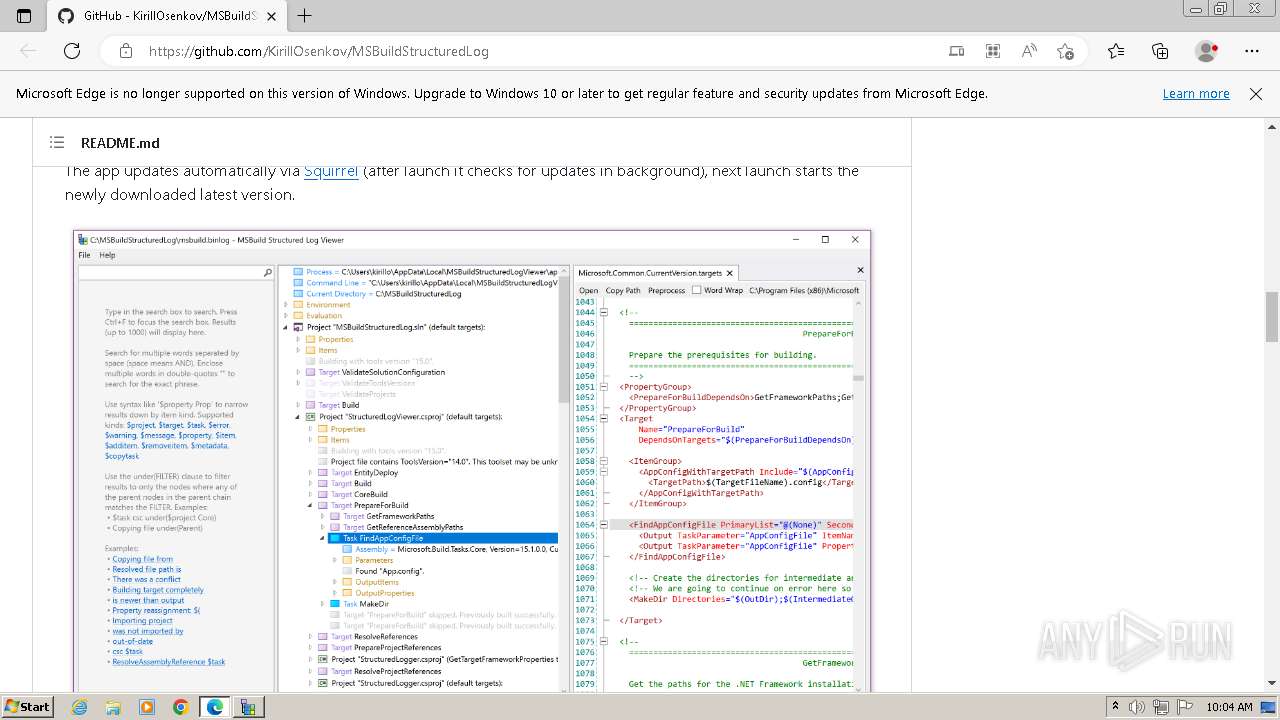Viewport: 1280px width, 720px height.
Task: Click the scrollbar down arrow
Action: click(1272, 684)
